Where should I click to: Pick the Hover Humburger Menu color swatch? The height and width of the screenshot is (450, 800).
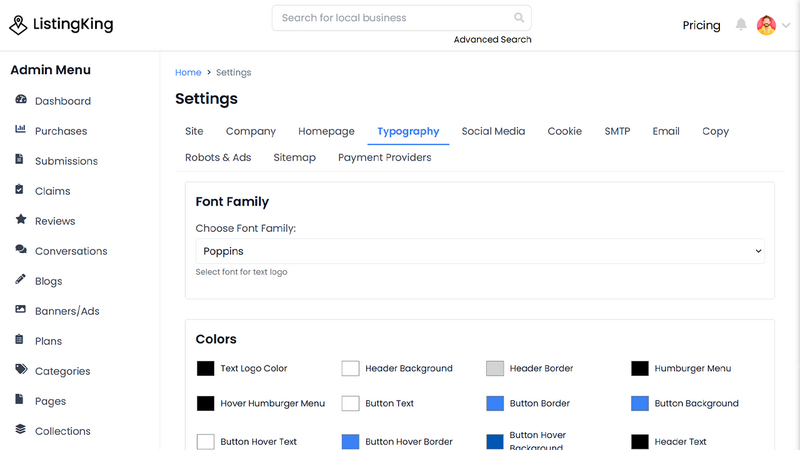point(206,404)
